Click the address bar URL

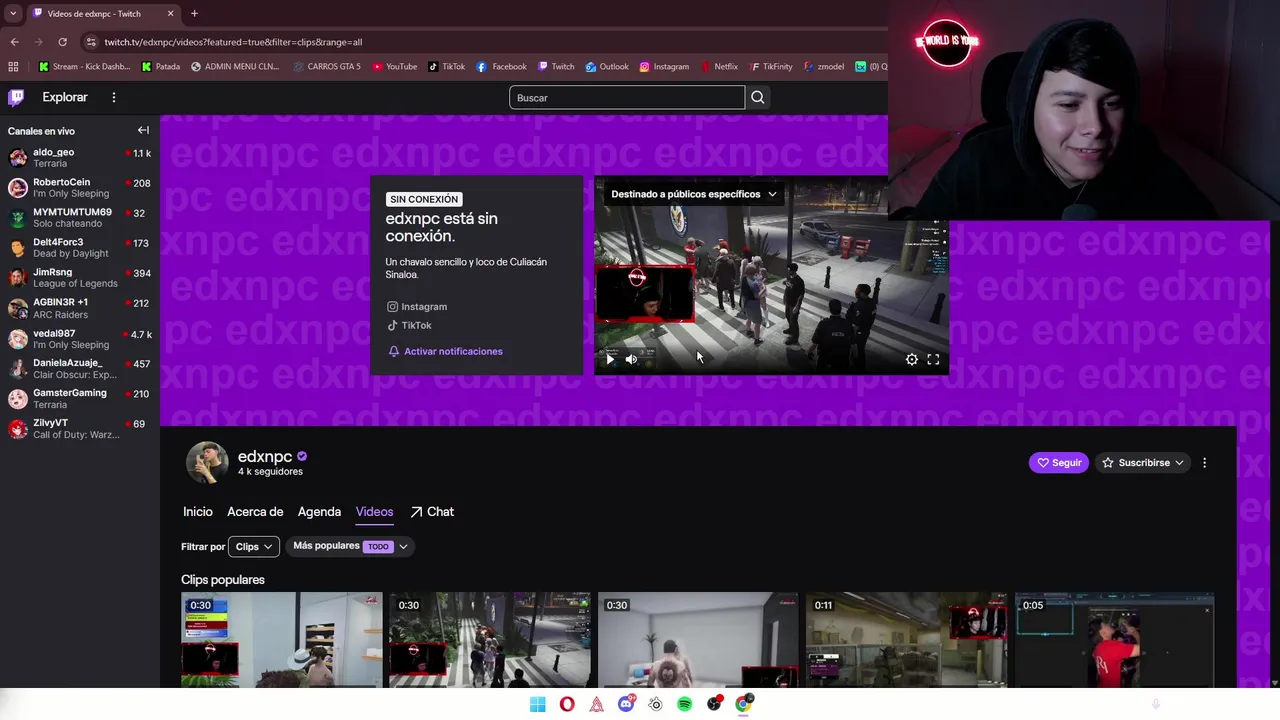click(x=233, y=42)
